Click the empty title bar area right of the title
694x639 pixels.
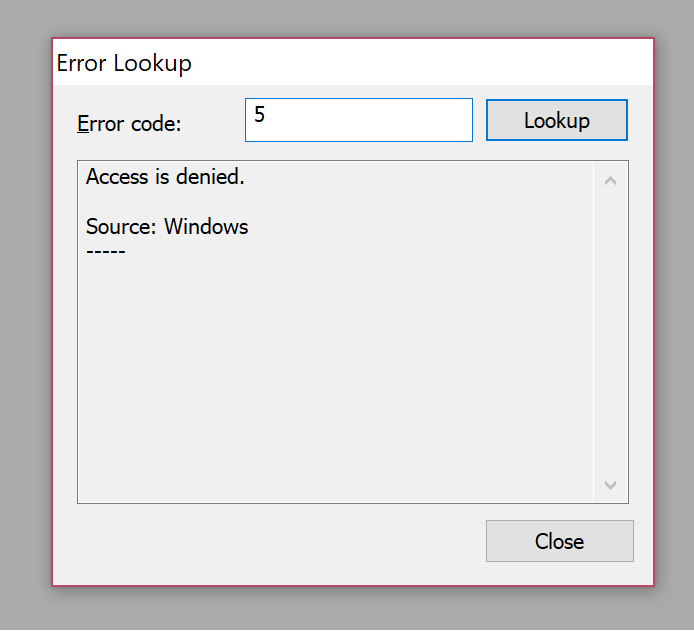coord(420,63)
